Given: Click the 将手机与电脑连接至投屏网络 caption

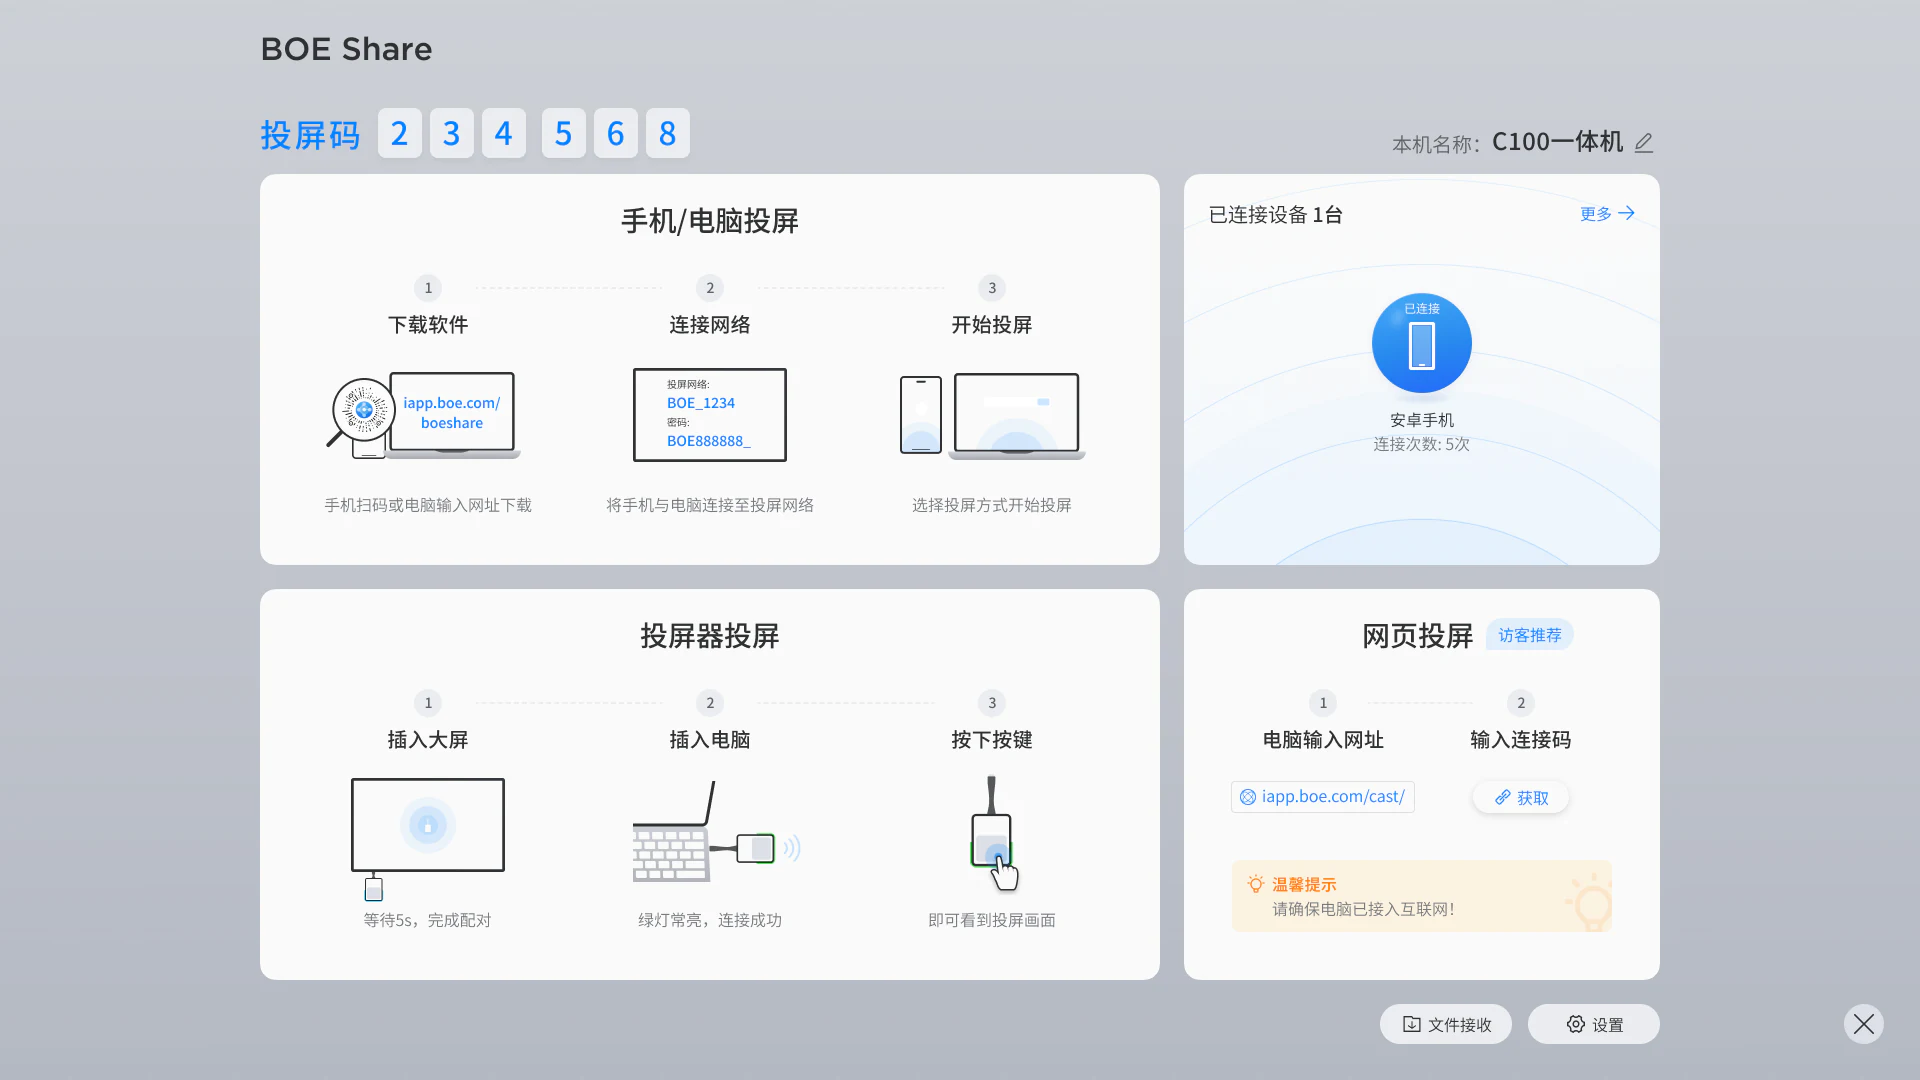Looking at the screenshot, I should 710,505.
